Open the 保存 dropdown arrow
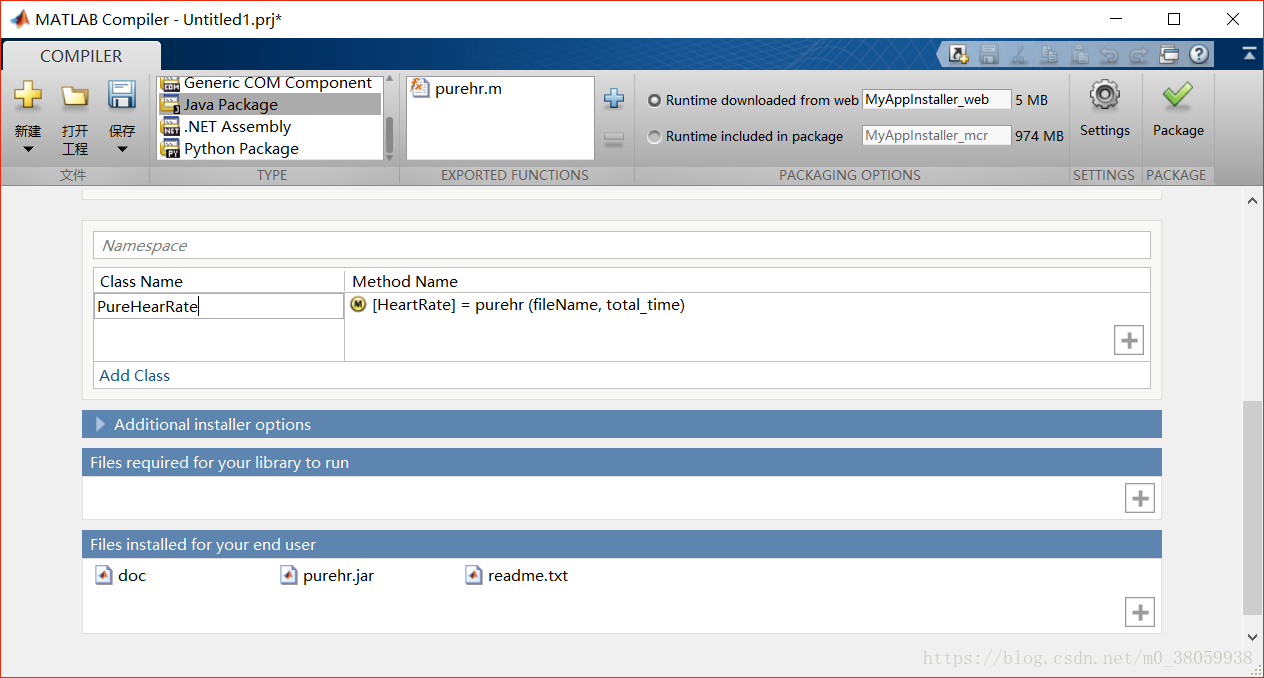Viewport: 1264px width, 678px height. coord(122,150)
